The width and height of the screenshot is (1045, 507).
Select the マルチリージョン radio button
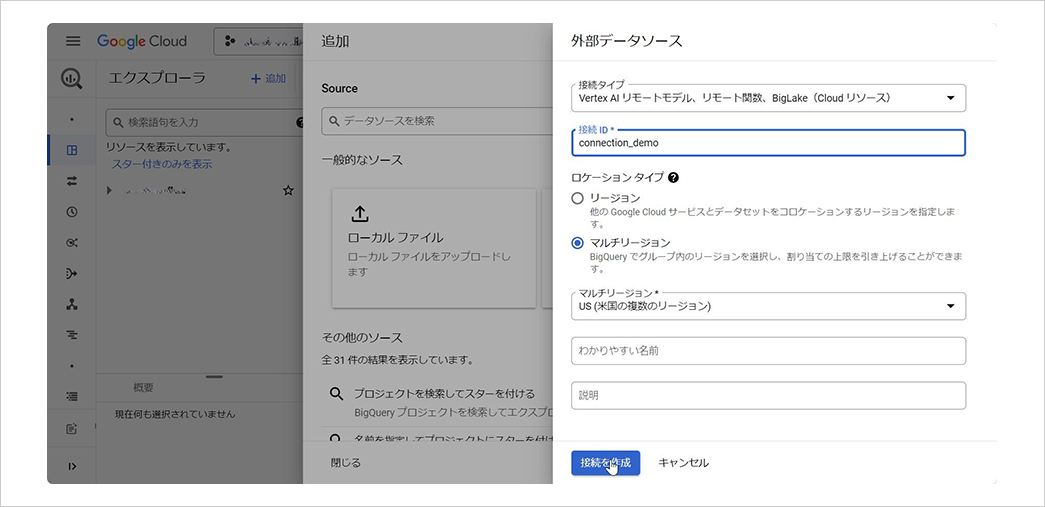coord(578,243)
